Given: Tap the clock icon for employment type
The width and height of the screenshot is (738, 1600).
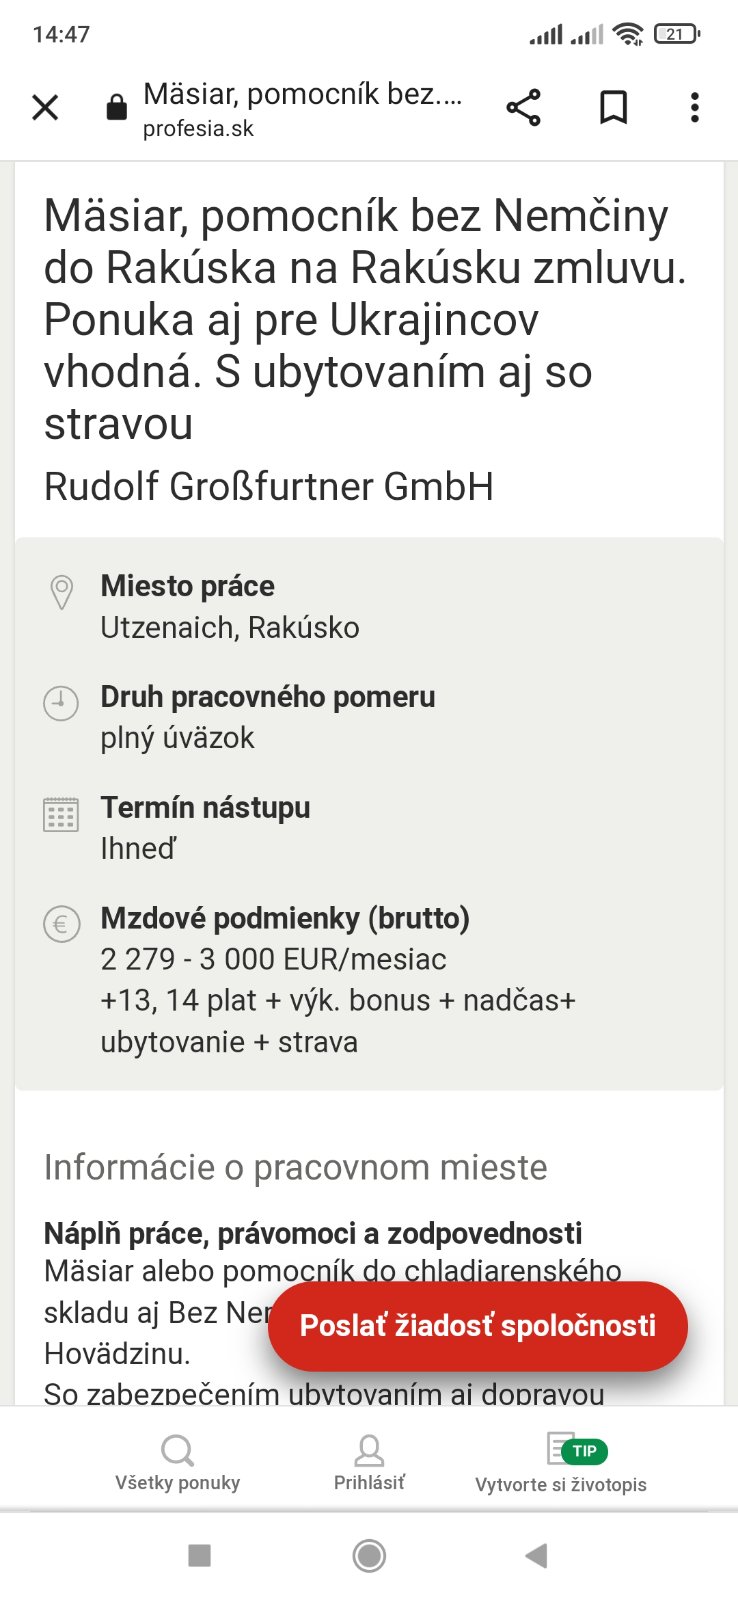Looking at the screenshot, I should point(61,703).
